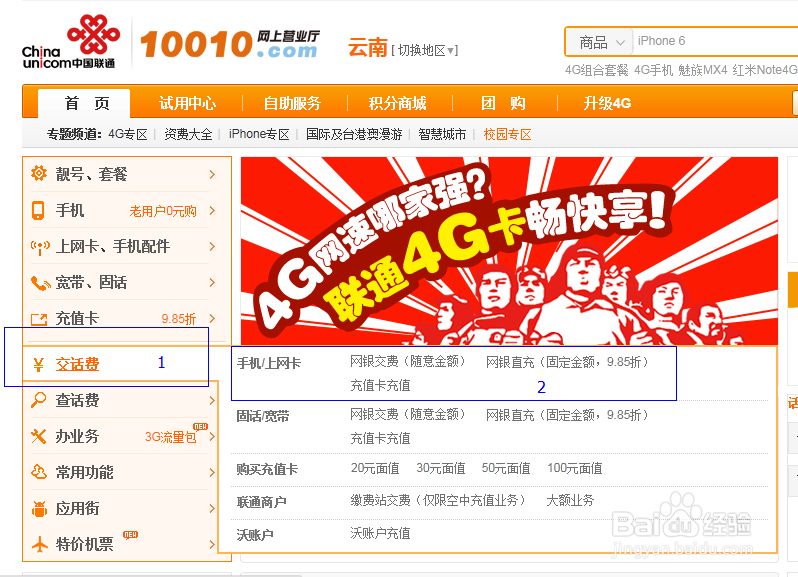Click the 10010.com online hall logo
798x577 pixels.
click(230, 44)
